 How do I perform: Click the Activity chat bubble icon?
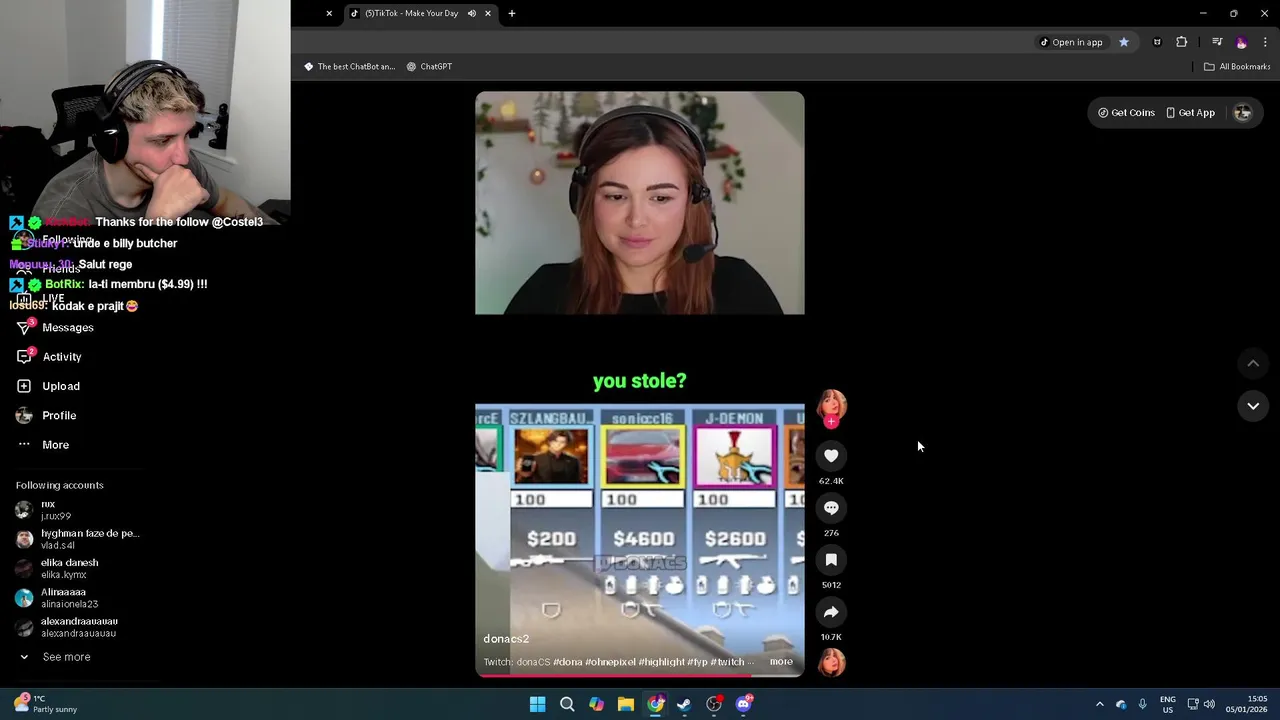24,357
